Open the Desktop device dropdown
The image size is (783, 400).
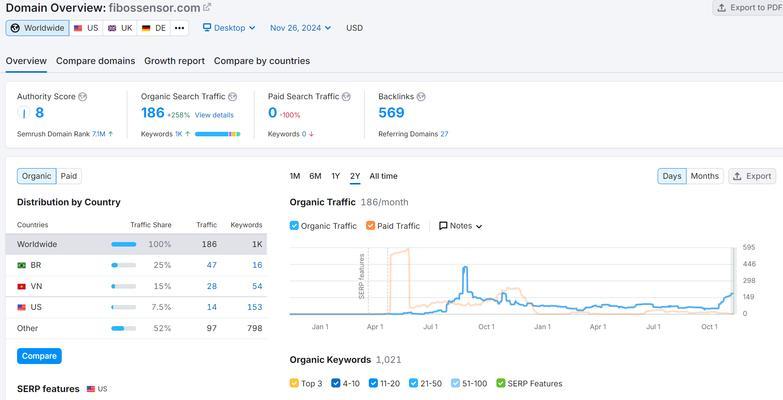pos(229,28)
